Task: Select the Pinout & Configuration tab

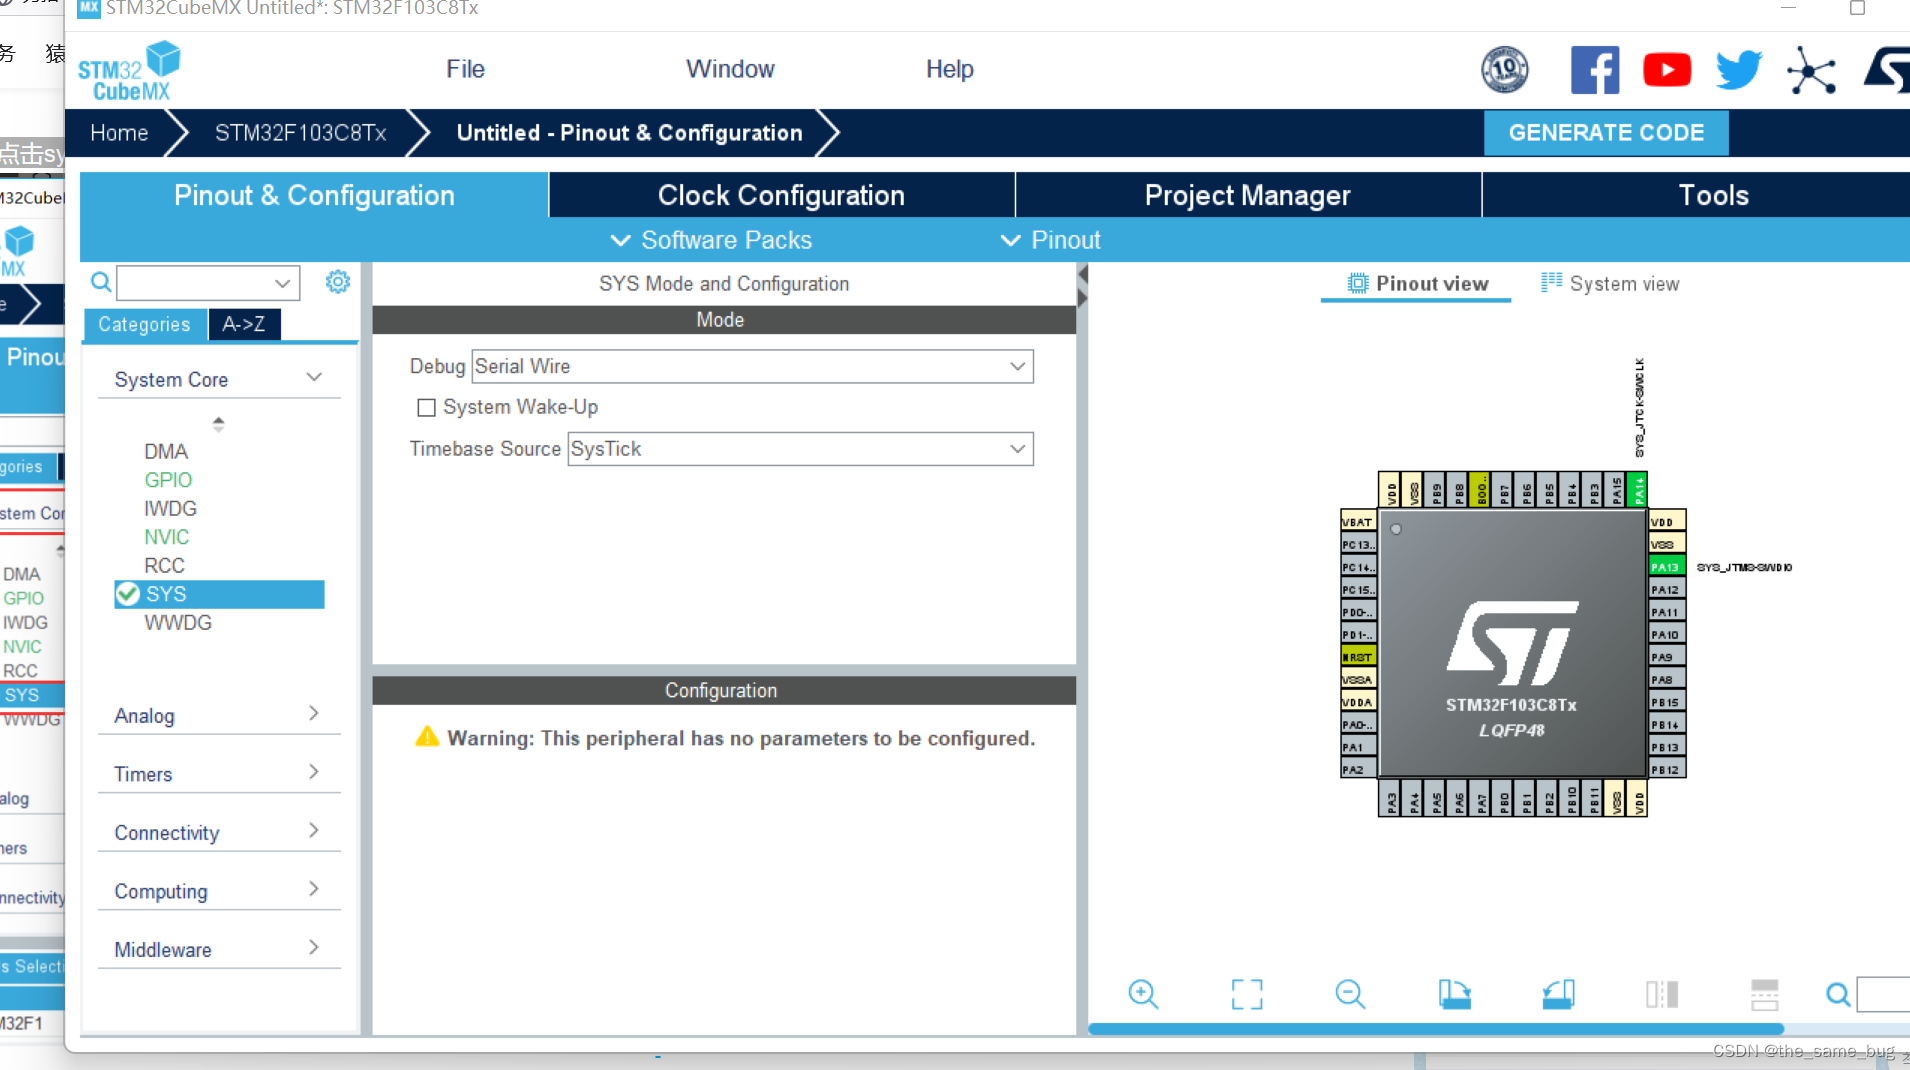Action: pyautogui.click(x=314, y=195)
